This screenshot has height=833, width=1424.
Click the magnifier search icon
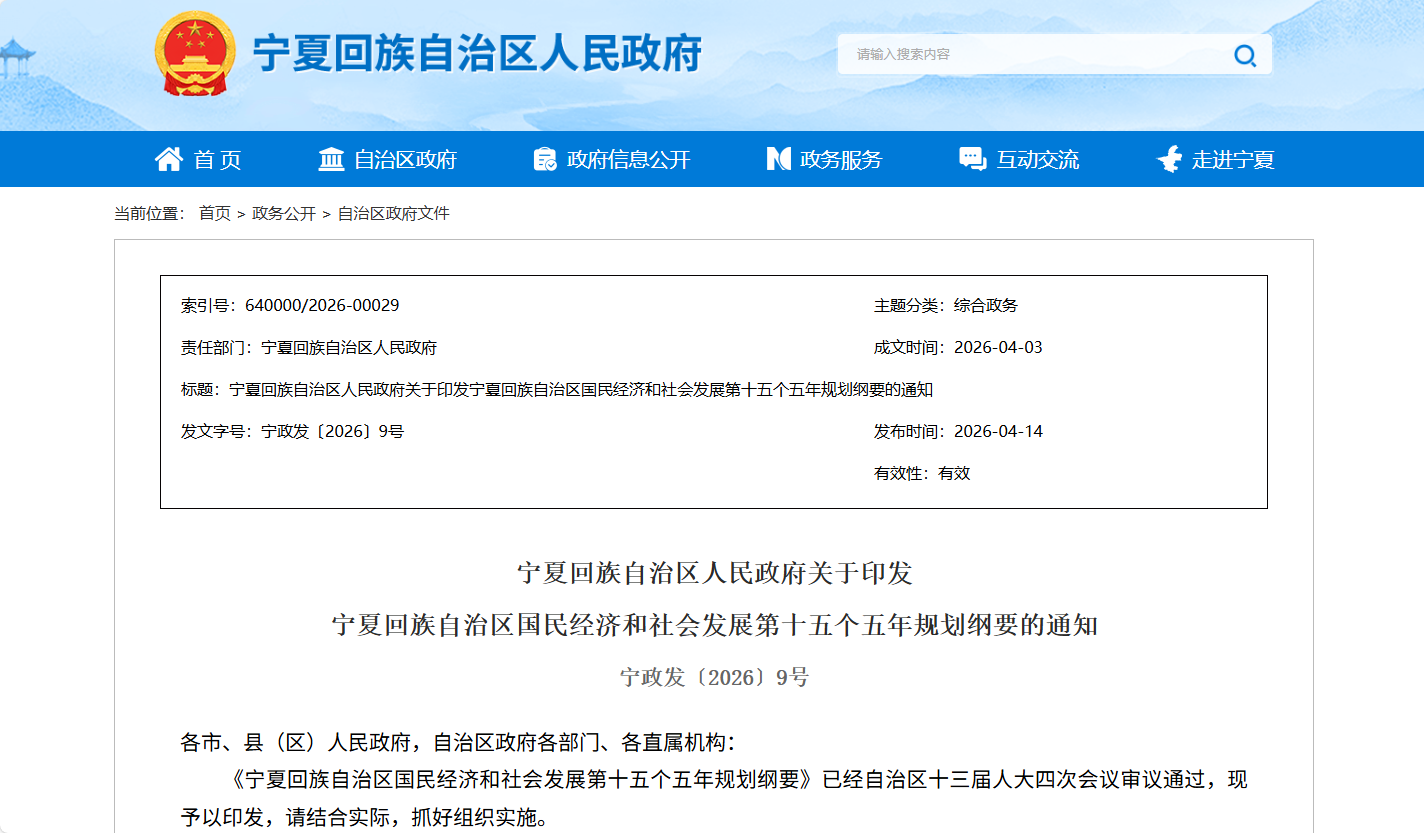tap(1245, 55)
